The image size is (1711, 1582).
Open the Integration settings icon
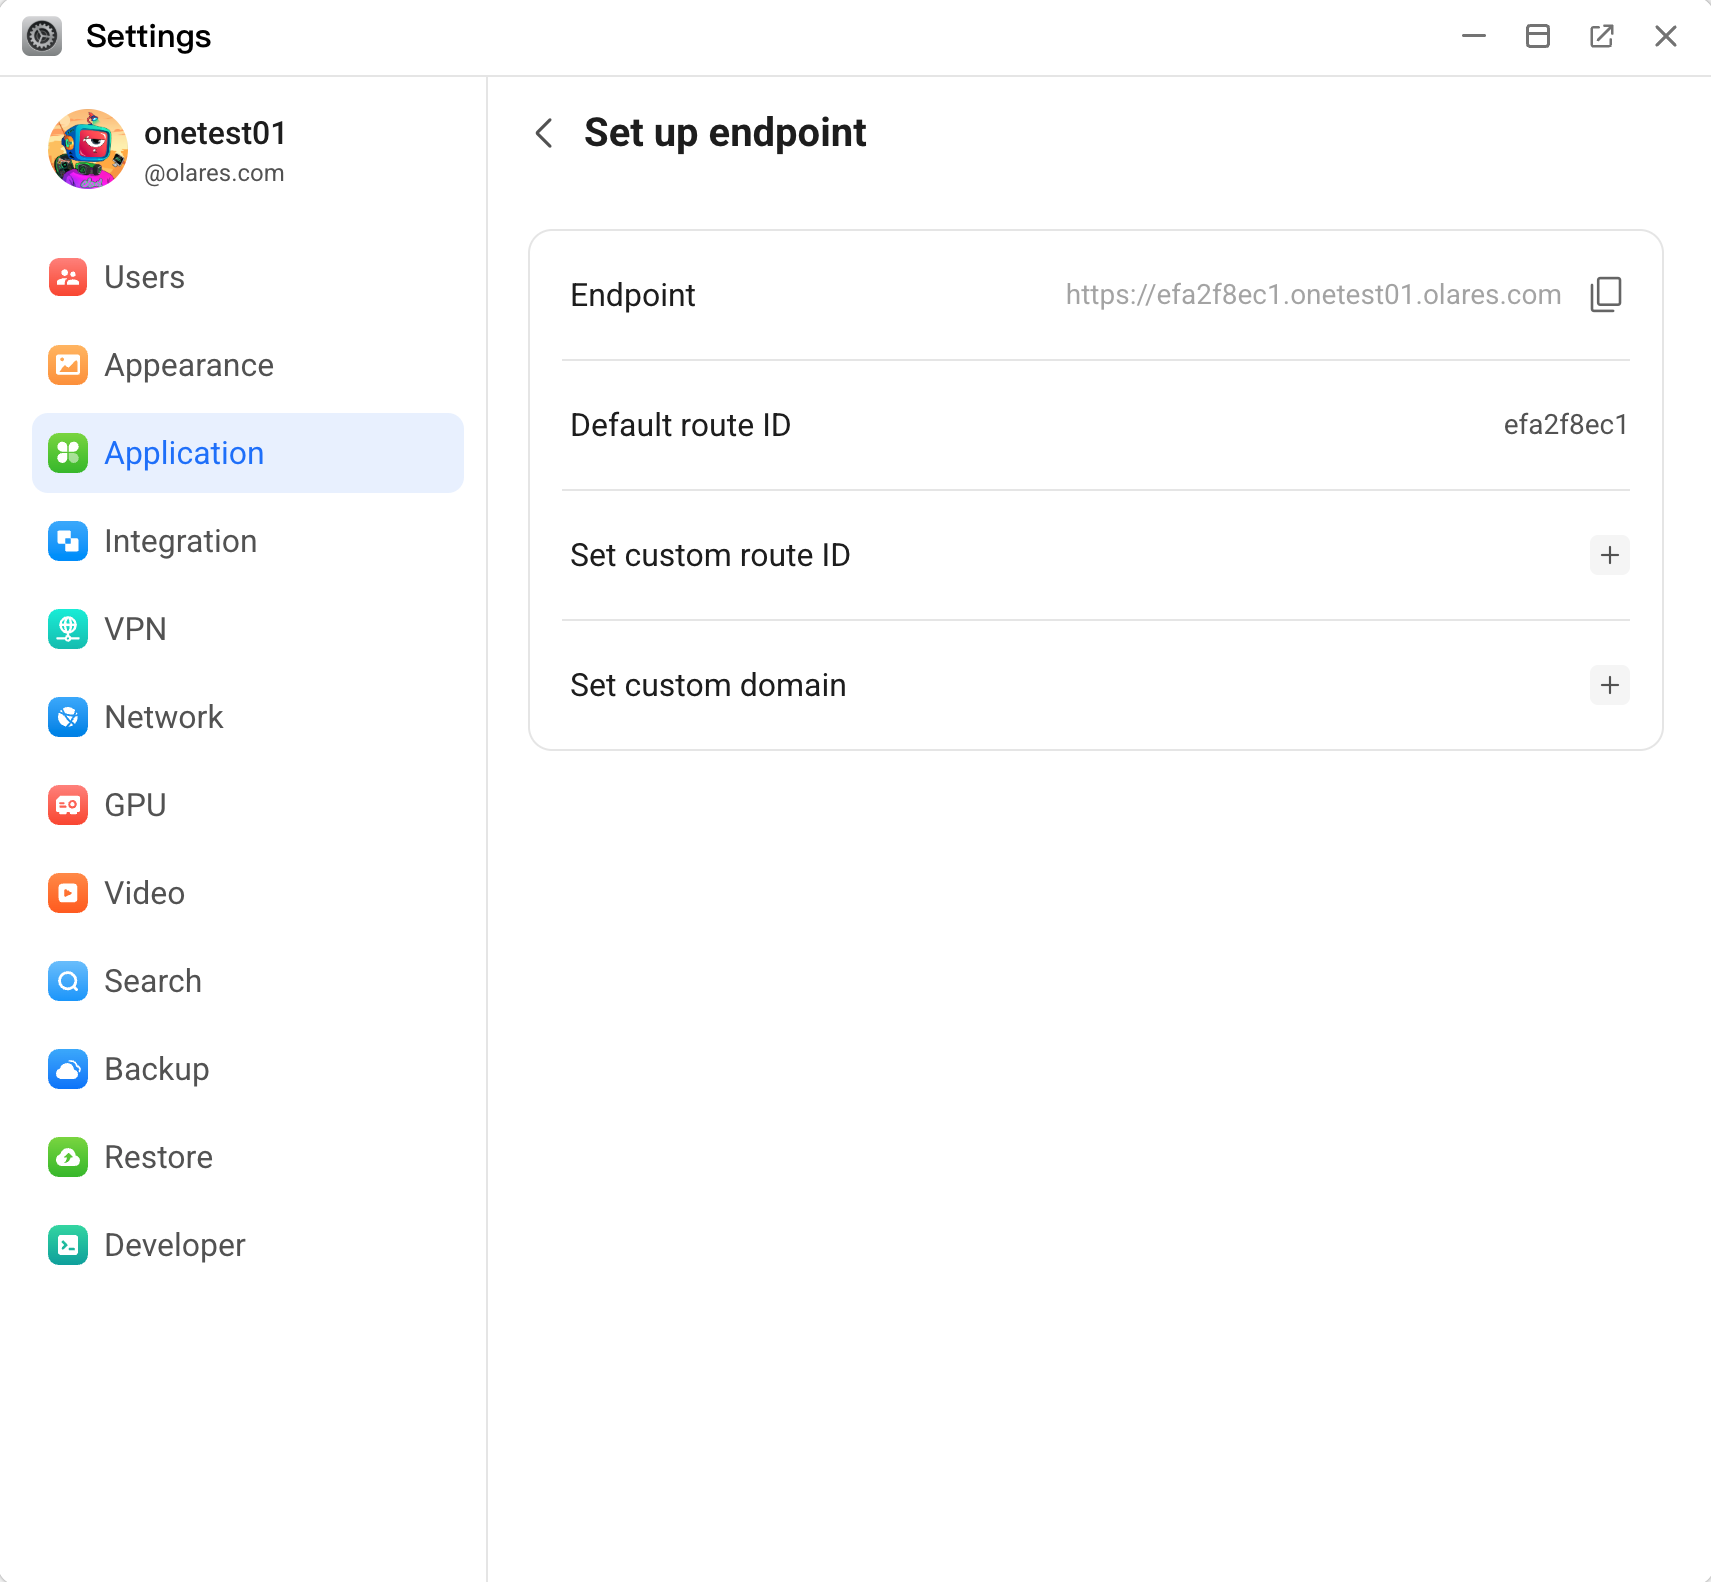pos(66,541)
